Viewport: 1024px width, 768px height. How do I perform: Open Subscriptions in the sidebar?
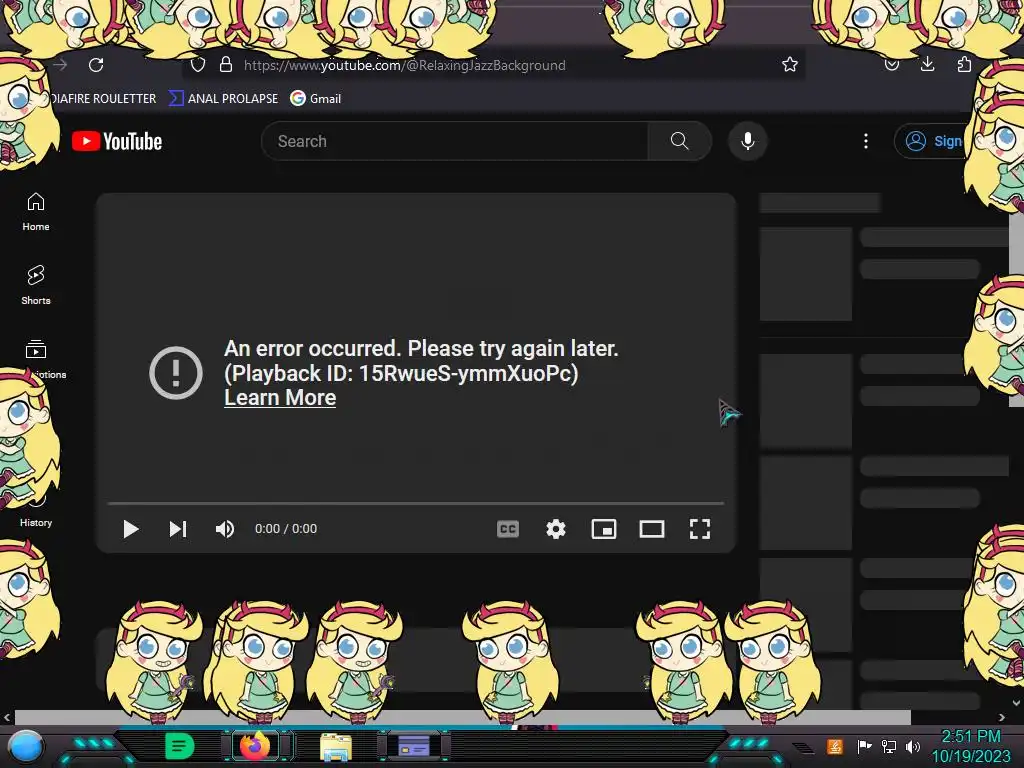(x=36, y=359)
